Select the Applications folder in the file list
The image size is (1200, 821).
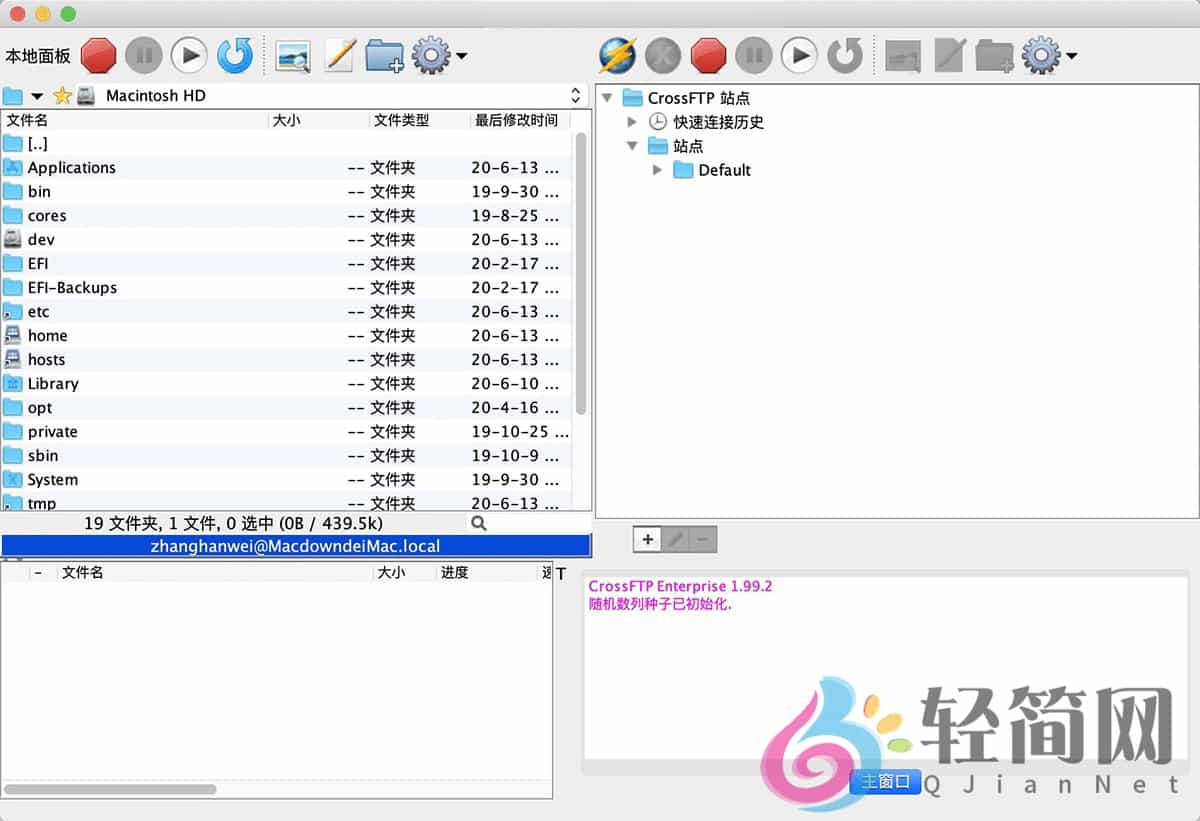(72, 168)
